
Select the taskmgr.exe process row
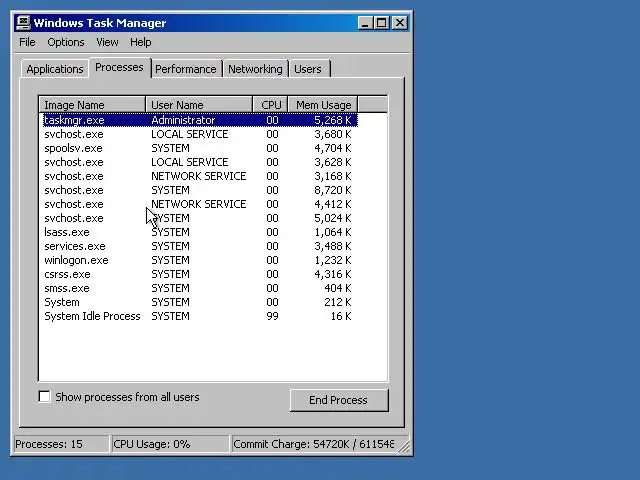point(200,120)
